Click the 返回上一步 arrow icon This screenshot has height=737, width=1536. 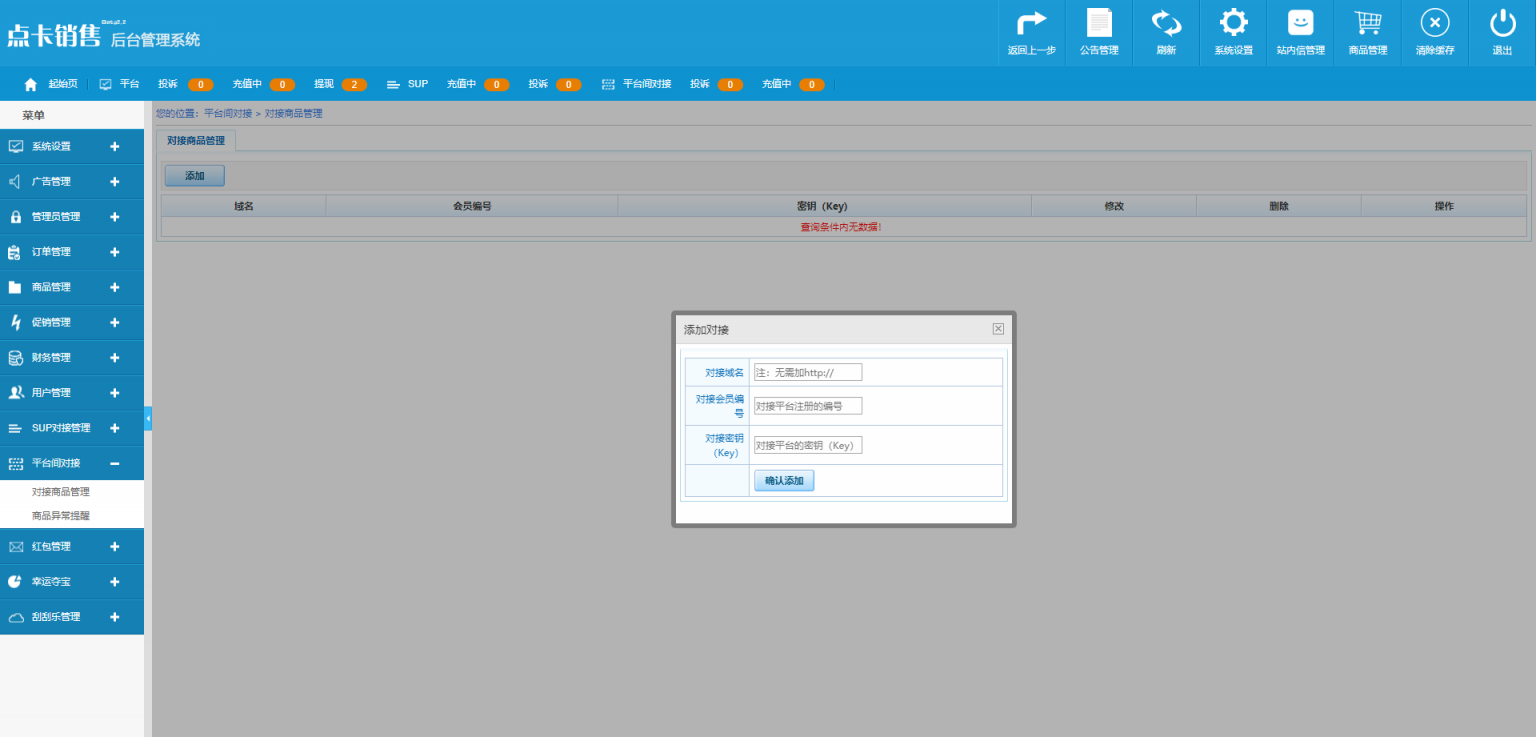[1031, 23]
